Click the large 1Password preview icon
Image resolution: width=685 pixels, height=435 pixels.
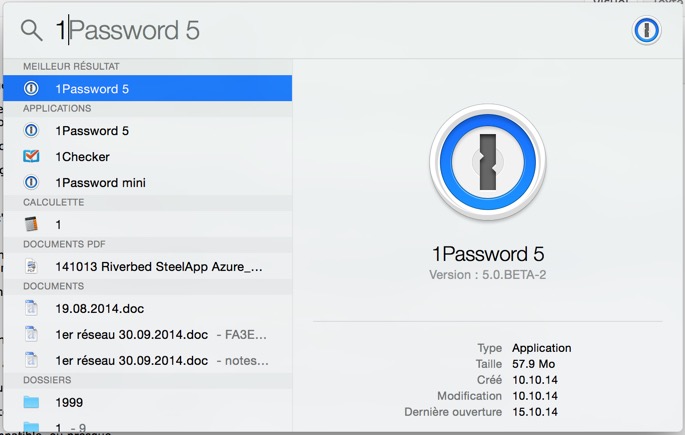point(488,162)
